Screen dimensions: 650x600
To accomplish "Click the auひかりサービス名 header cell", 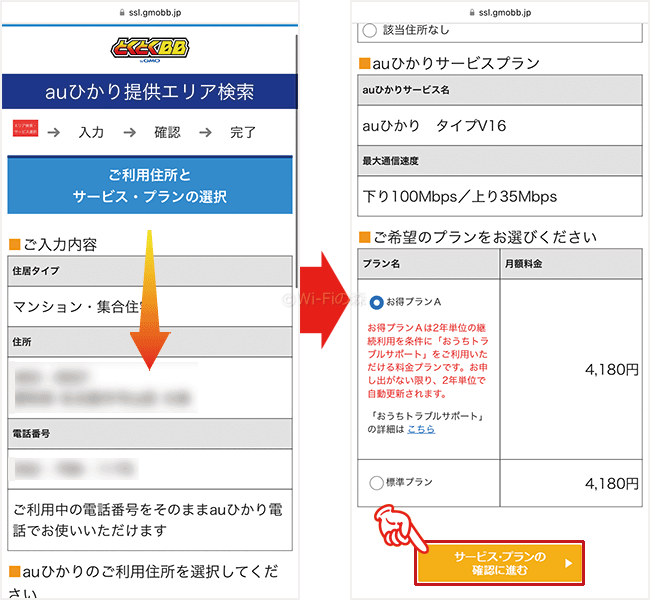I will 500,90.
